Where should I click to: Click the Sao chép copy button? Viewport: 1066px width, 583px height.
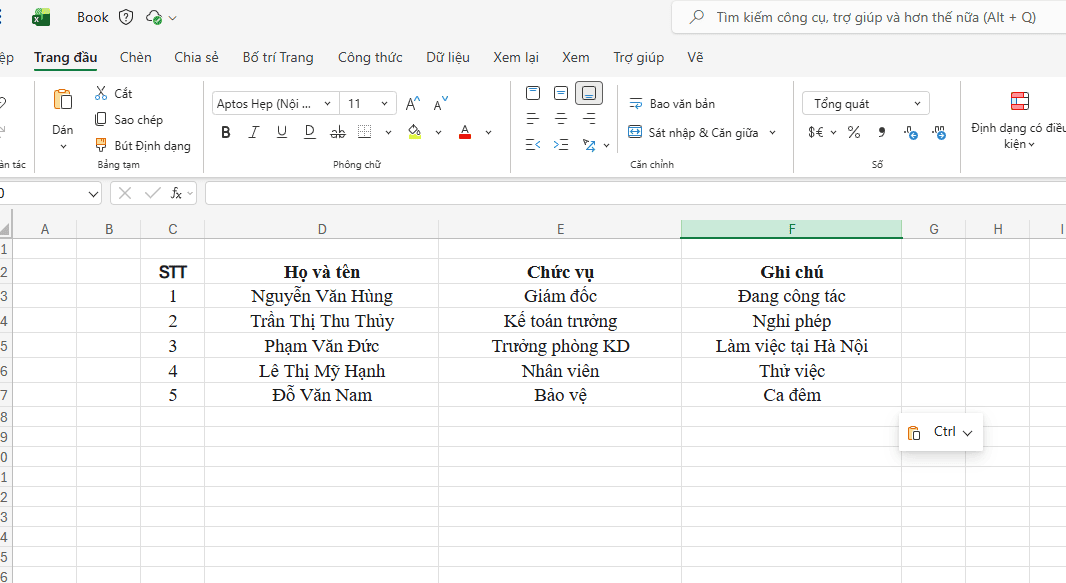(129, 120)
